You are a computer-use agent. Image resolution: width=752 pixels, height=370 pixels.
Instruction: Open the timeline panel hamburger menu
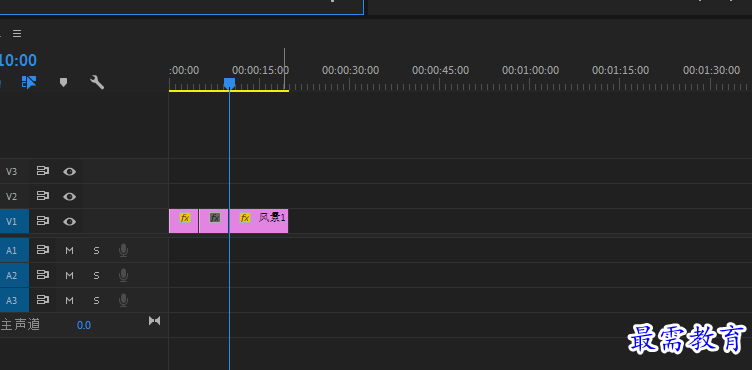17,33
